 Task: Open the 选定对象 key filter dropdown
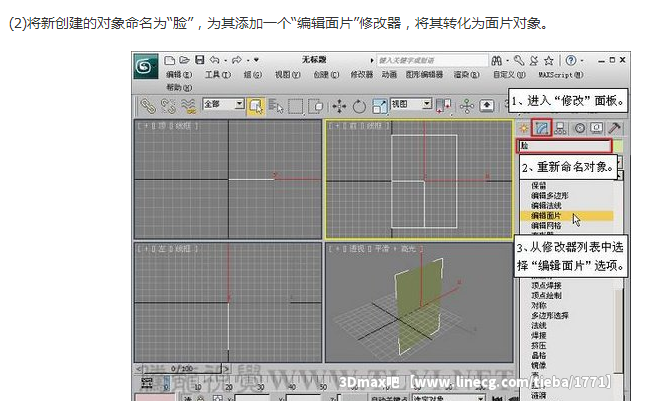(x=448, y=398)
